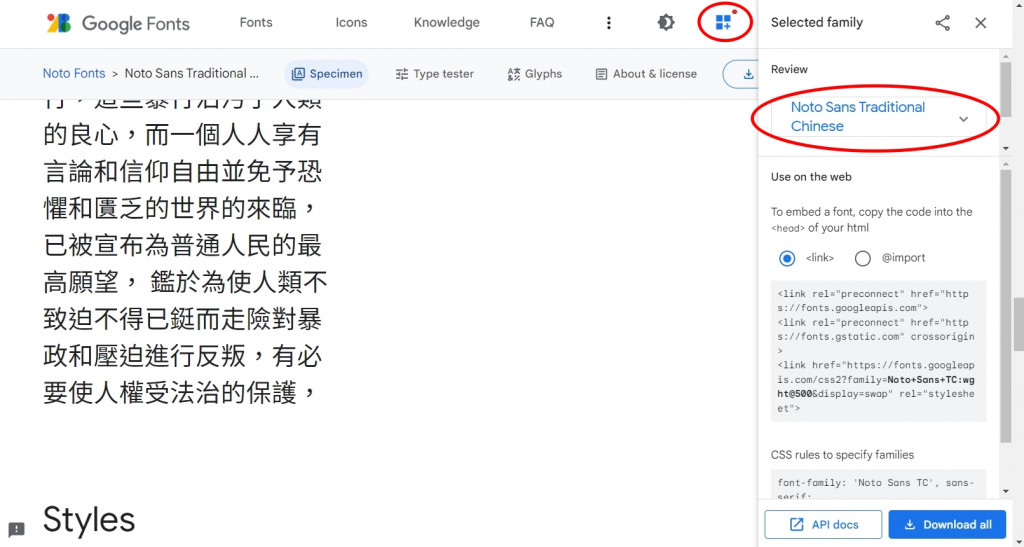Click the Review label
The height and width of the screenshot is (547, 1024).
coord(789,69)
